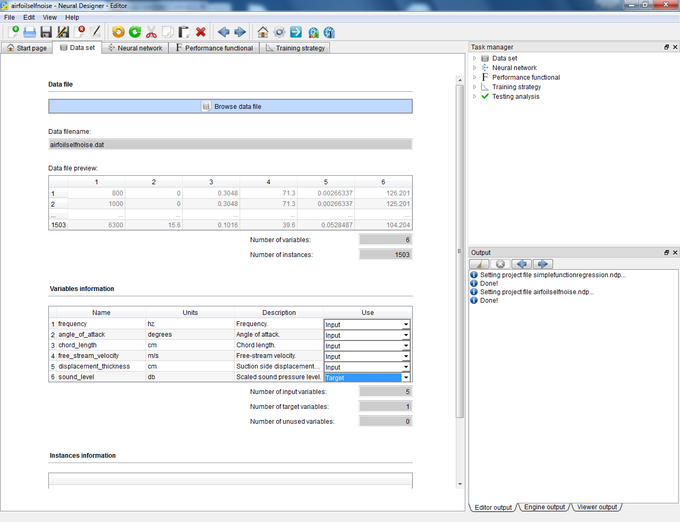Click the sound_level name cell
This screenshot has width=680, height=522.
[x=101, y=377]
